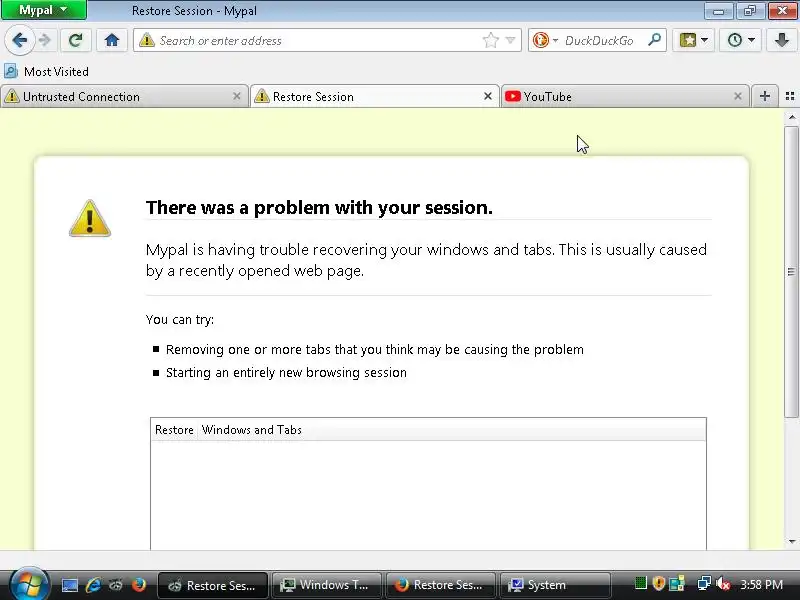This screenshot has width=800, height=600.
Task: Reload the current page
Action: pyautogui.click(x=76, y=40)
